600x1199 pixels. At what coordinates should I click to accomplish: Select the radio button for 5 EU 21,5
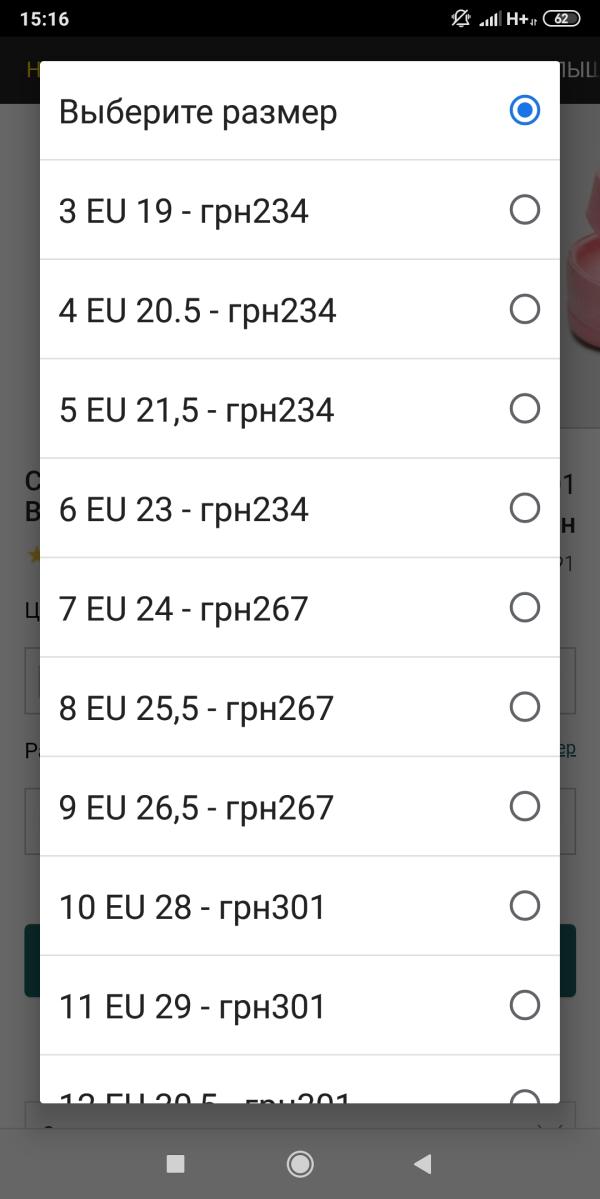click(x=524, y=408)
